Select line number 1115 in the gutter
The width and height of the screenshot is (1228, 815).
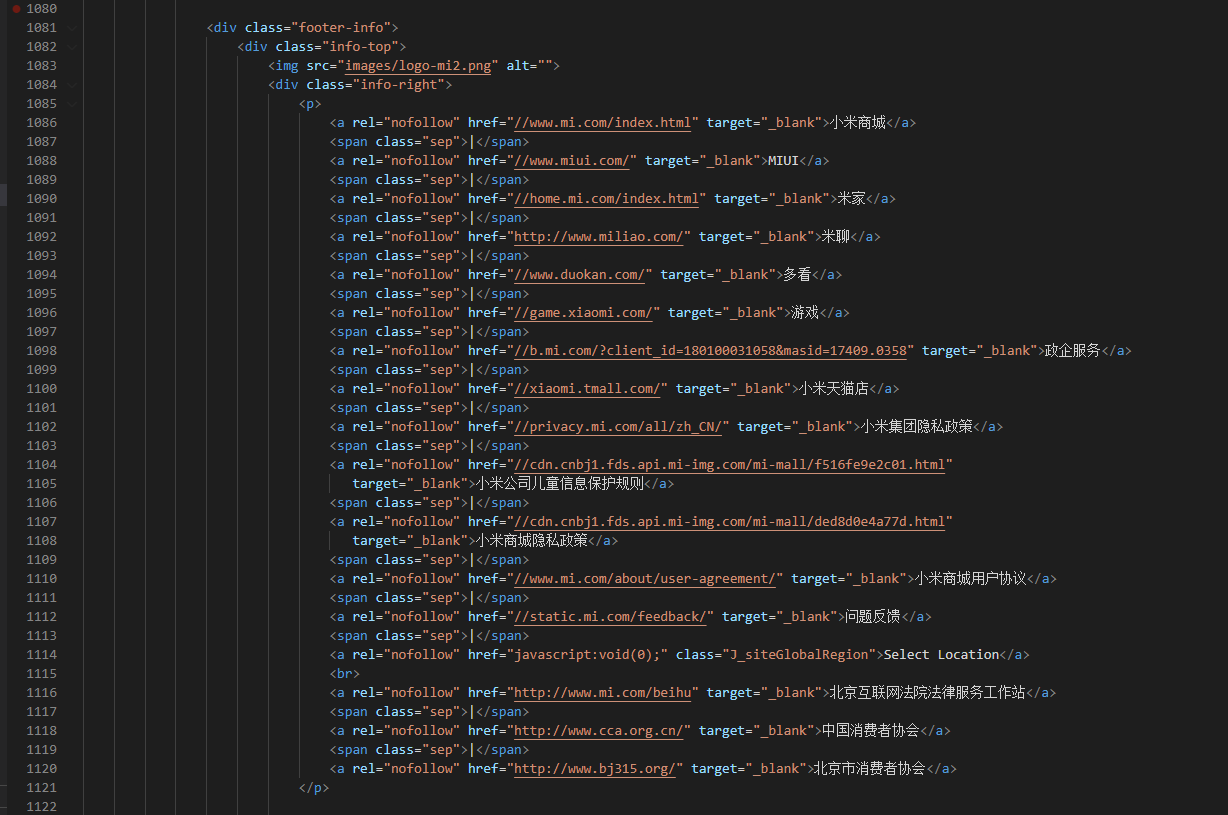pos(41,673)
